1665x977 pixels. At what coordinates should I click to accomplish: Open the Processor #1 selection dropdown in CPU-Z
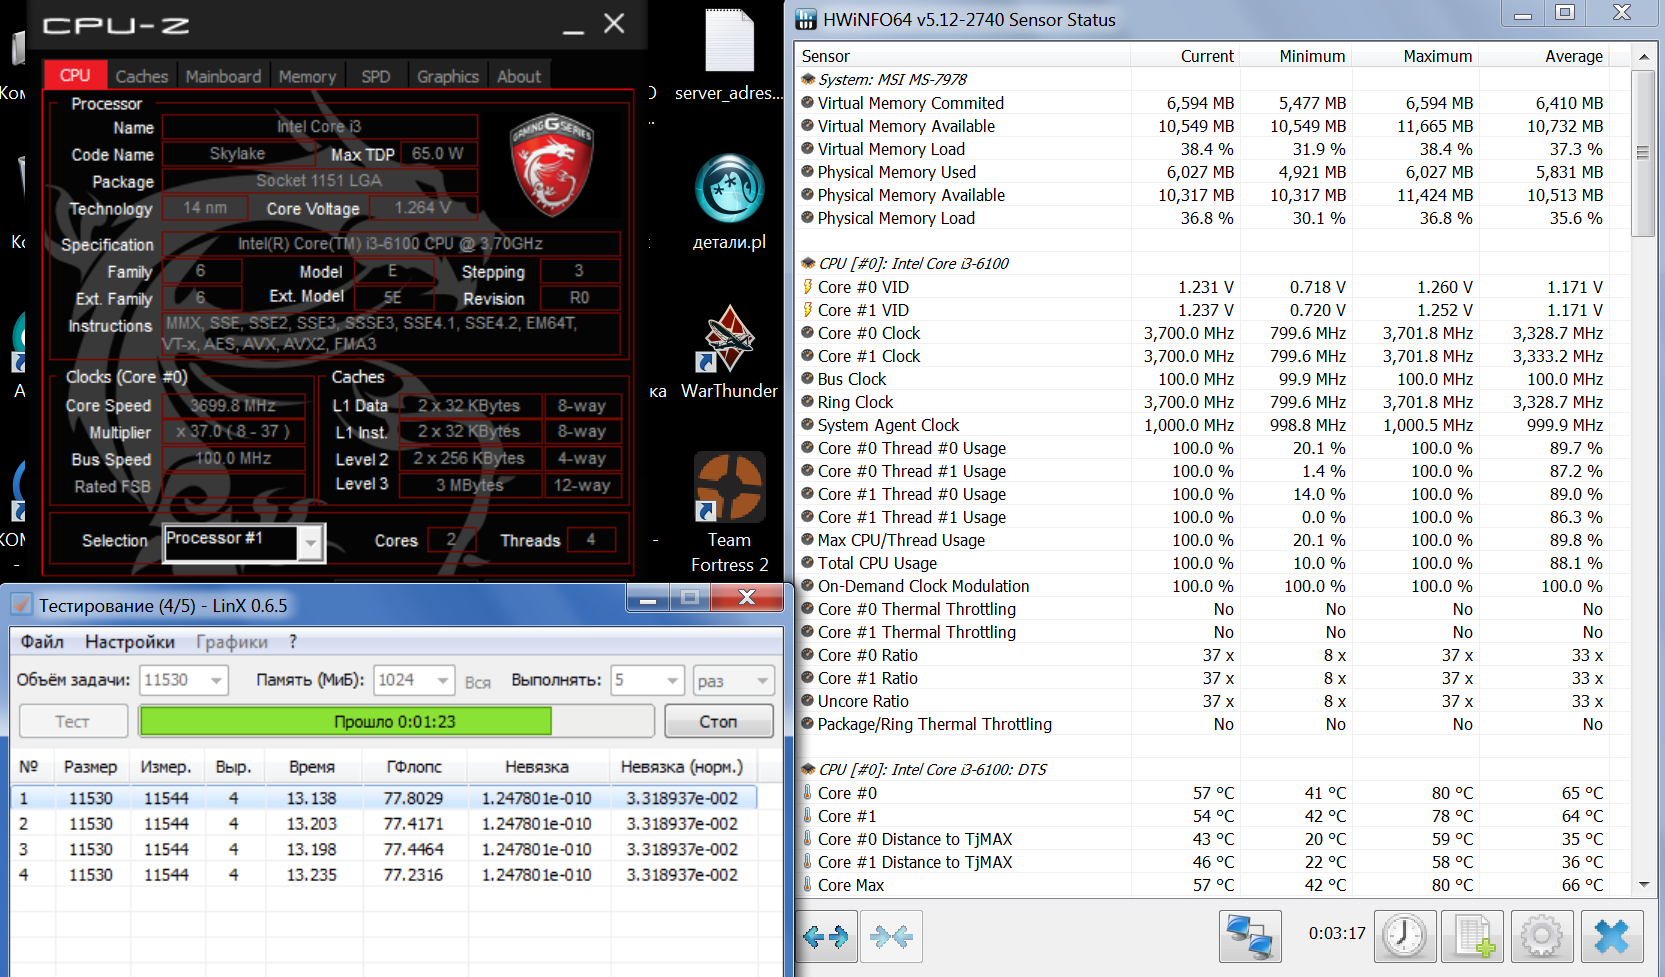[x=311, y=542]
